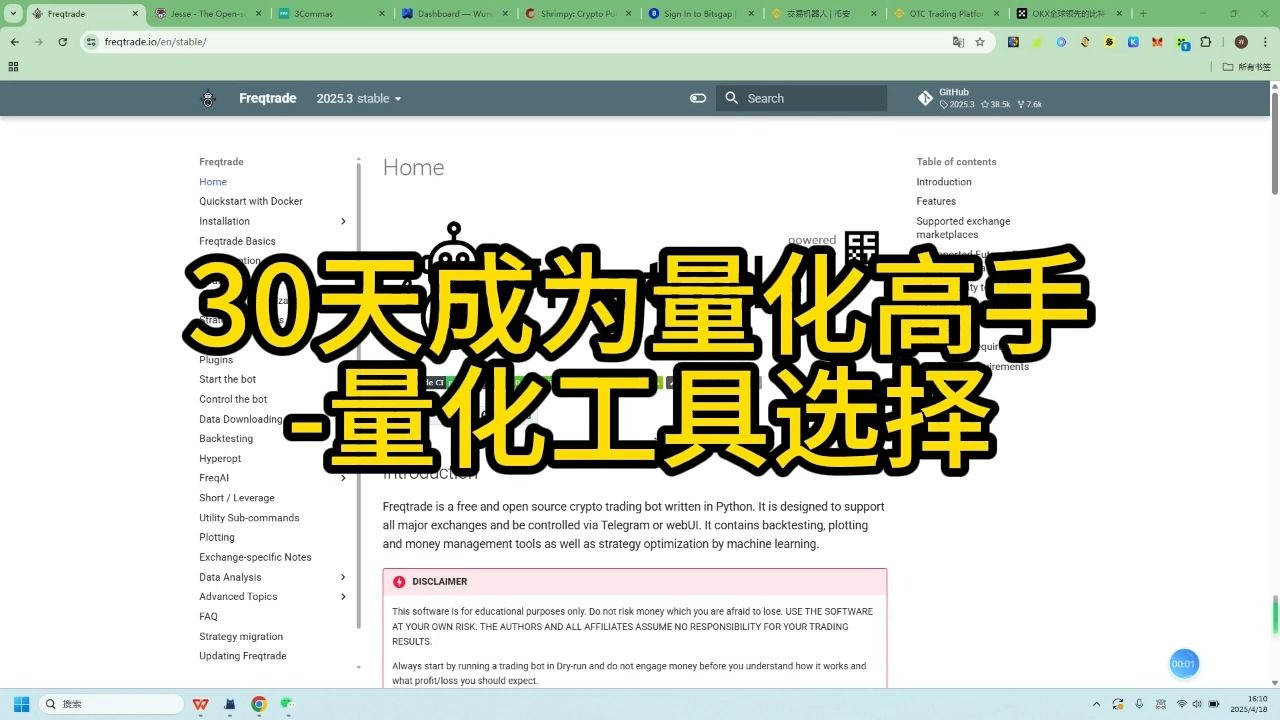Open Control the bot sidebar link
Viewport: 1280px width, 720px height.
pyautogui.click(x=233, y=399)
